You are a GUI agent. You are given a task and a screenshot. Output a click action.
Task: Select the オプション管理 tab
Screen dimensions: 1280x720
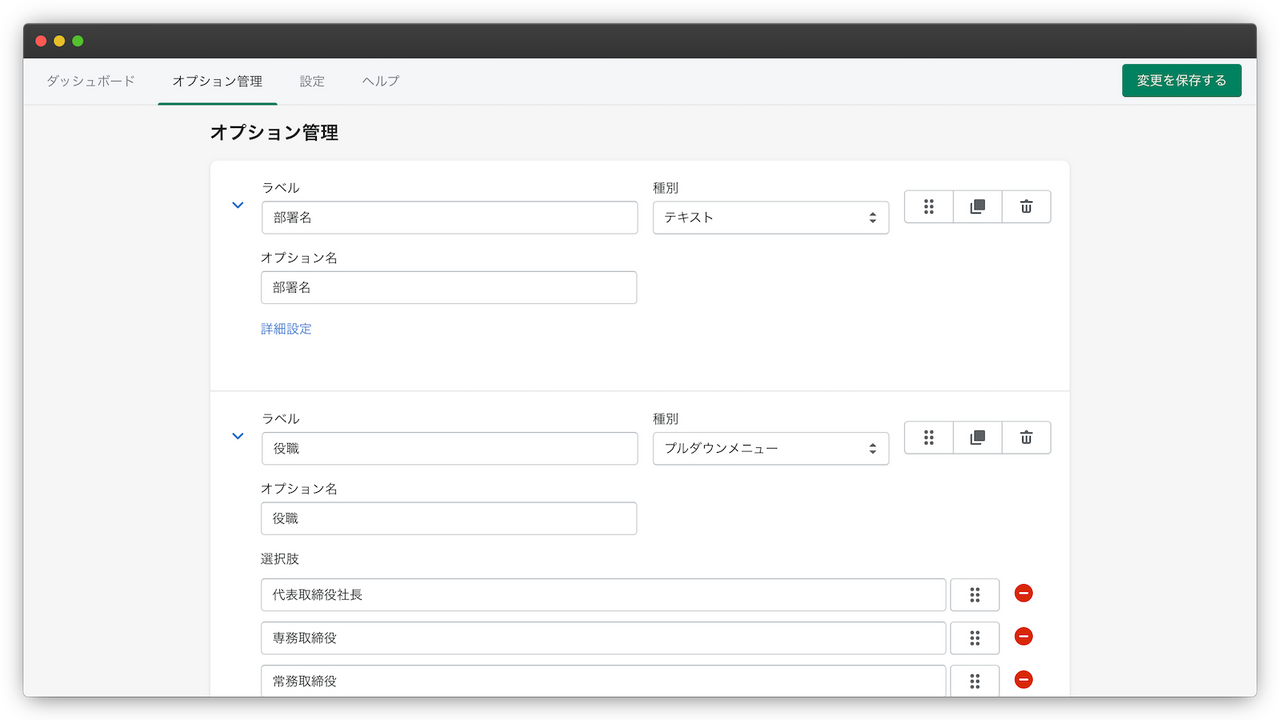pyautogui.click(x=217, y=81)
